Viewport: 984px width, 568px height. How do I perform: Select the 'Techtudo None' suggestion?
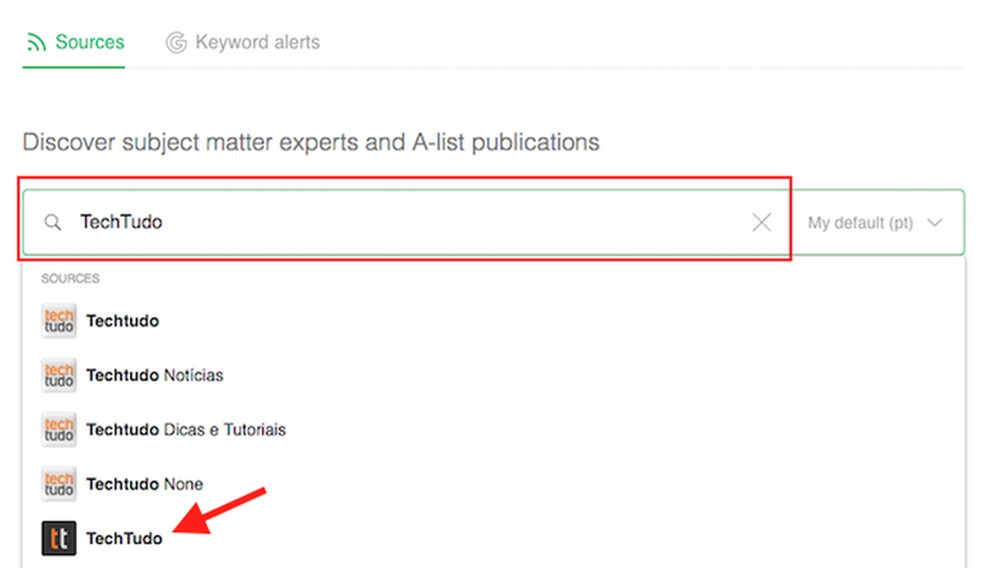coord(145,484)
